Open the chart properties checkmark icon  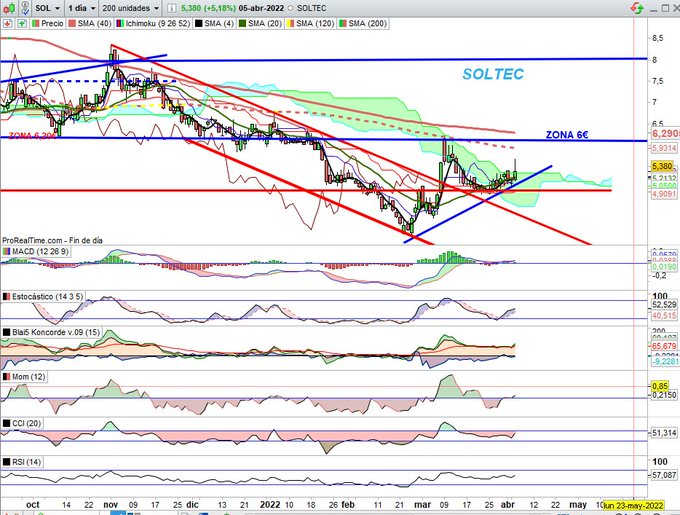coord(25,8)
